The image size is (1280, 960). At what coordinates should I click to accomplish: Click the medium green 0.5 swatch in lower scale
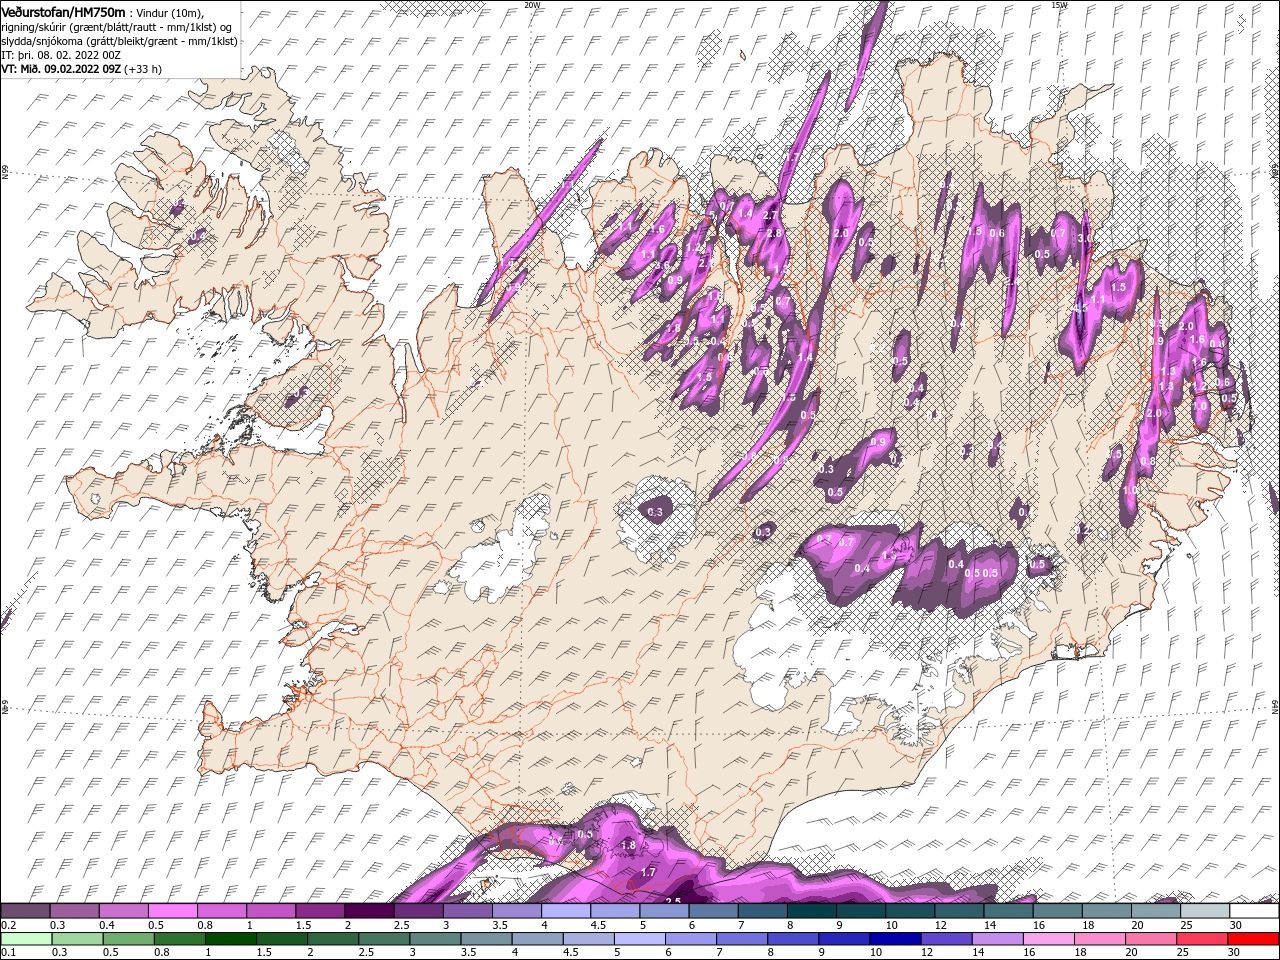coord(128,939)
